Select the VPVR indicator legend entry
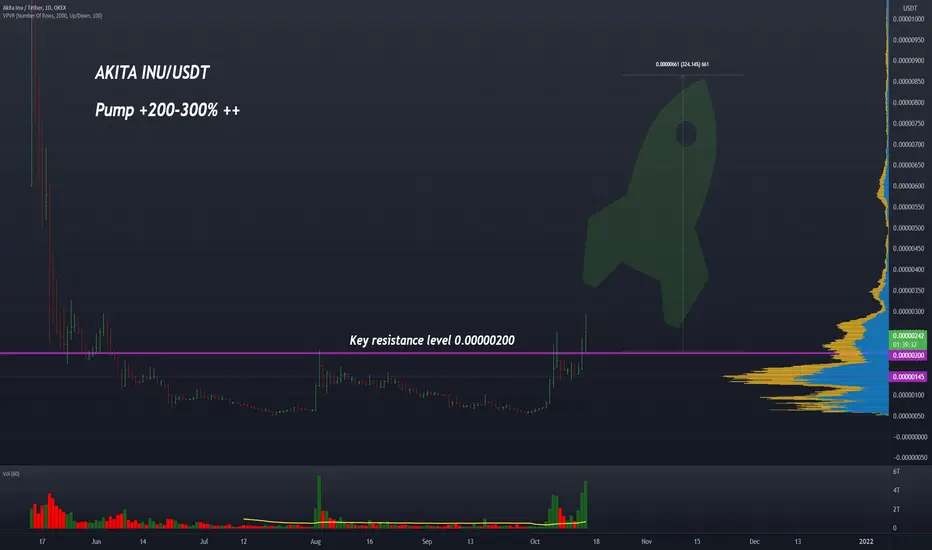 click(x=52, y=16)
